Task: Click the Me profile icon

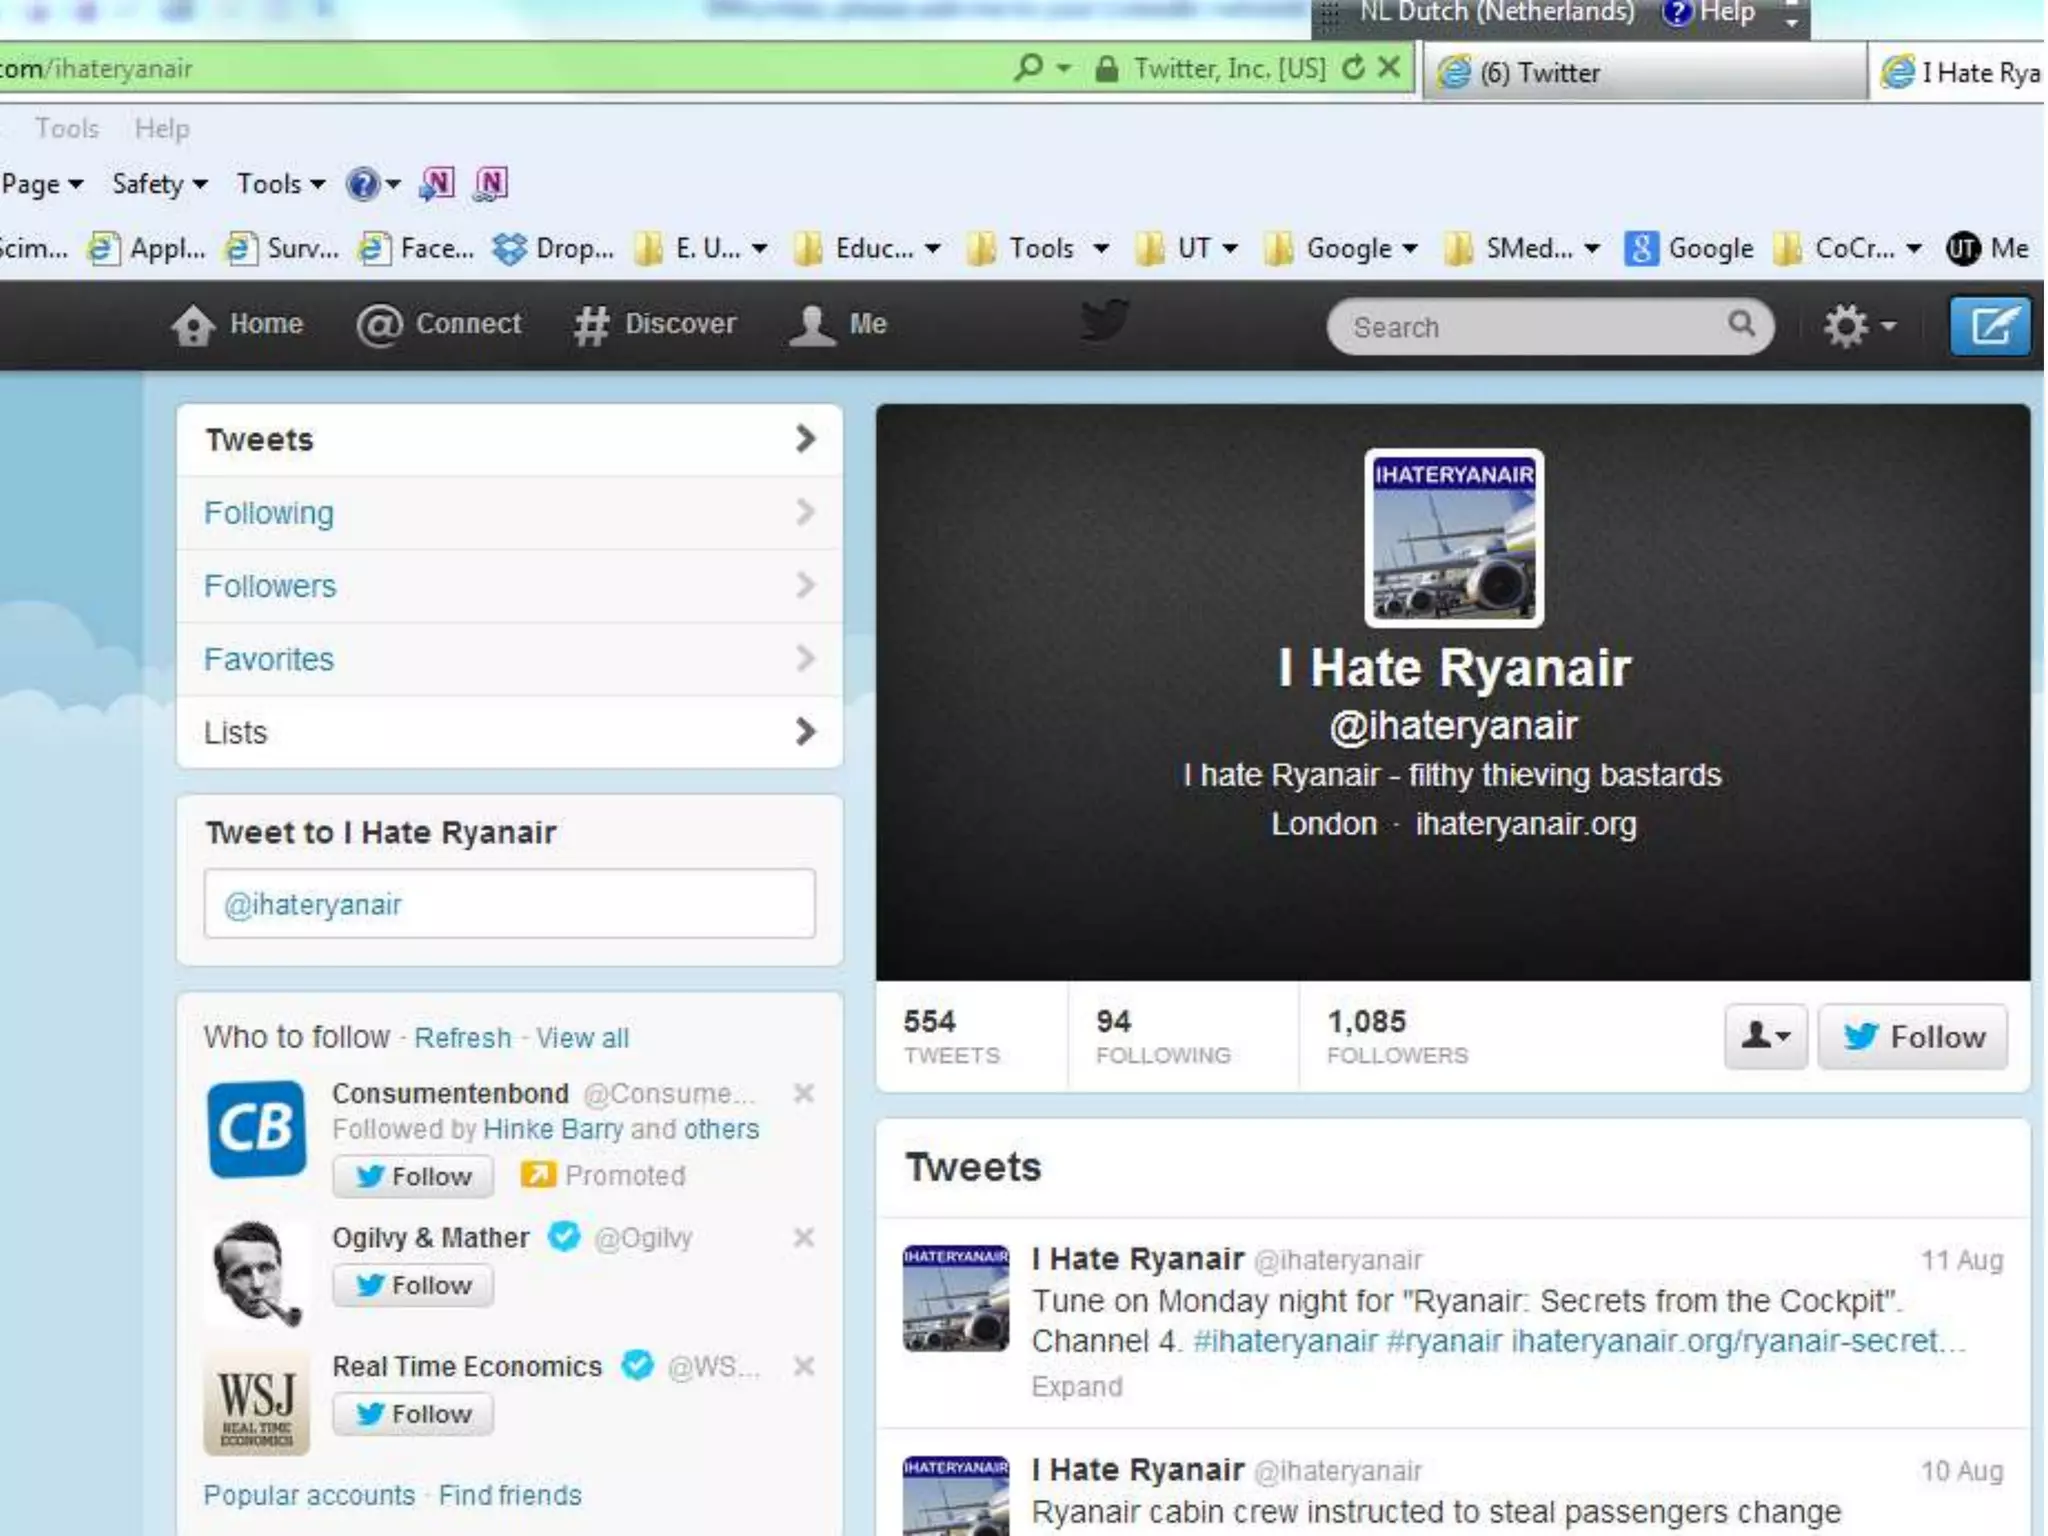Action: tap(812, 325)
